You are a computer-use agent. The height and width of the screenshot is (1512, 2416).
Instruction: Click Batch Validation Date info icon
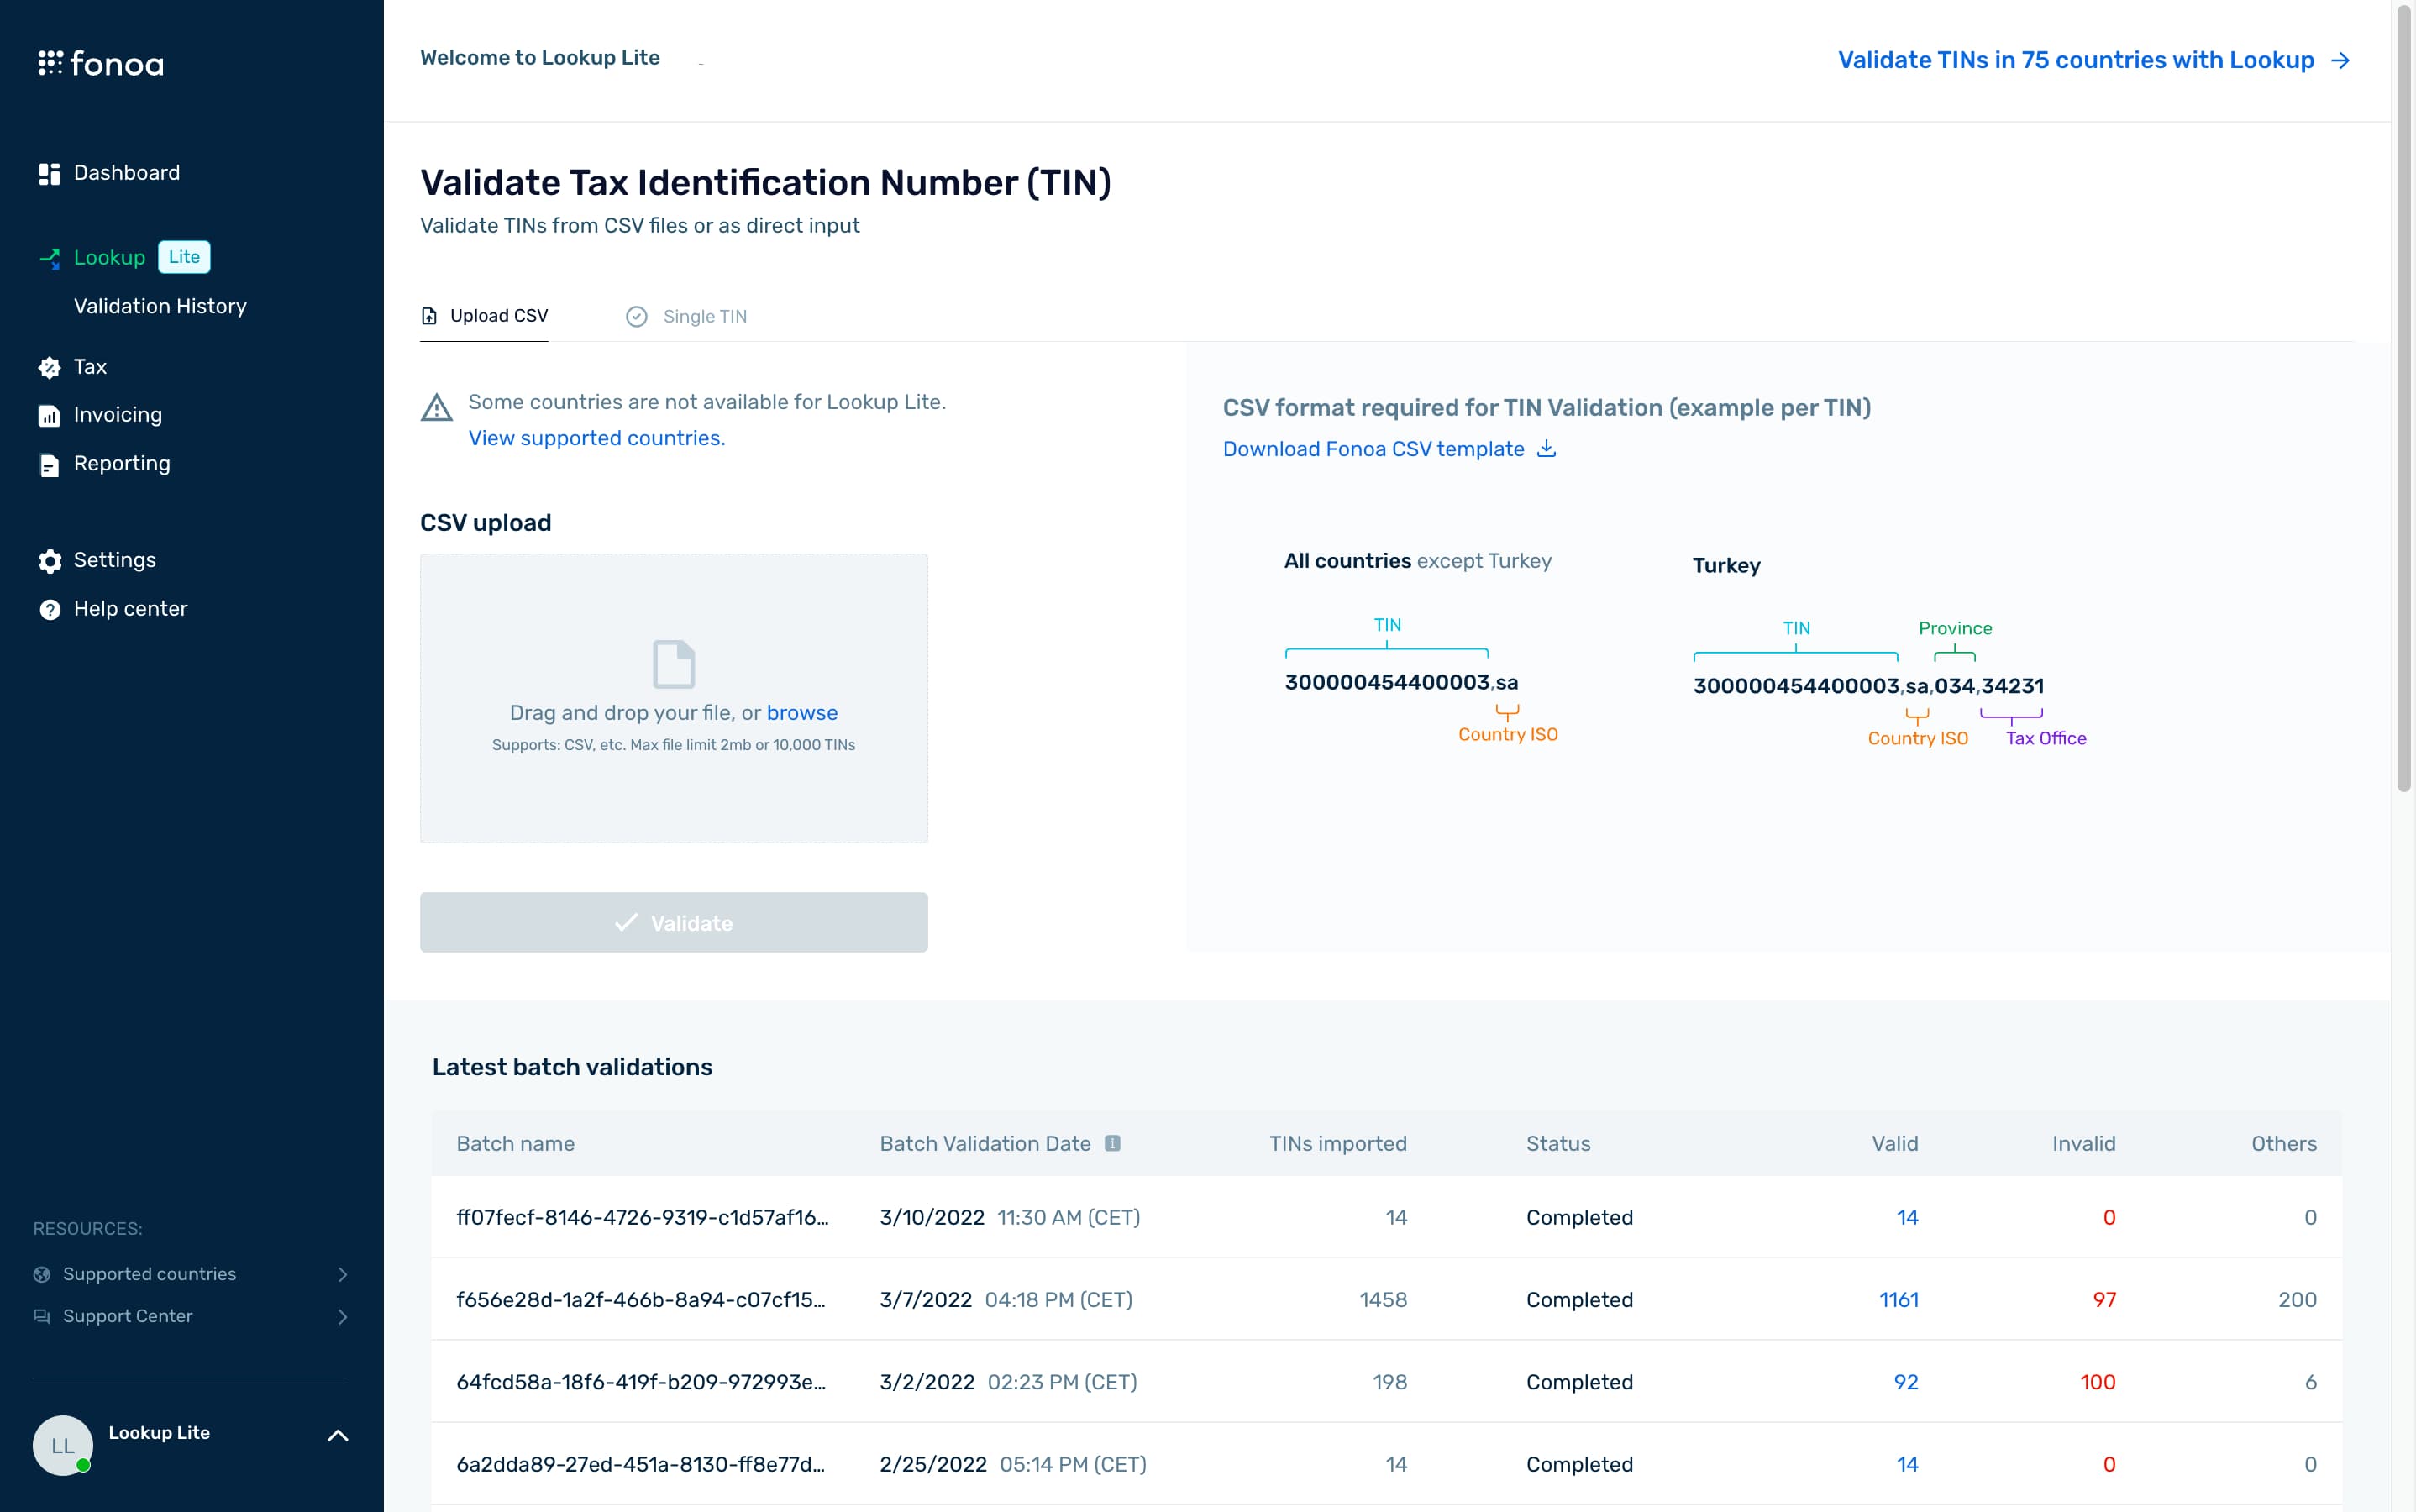[1112, 1143]
